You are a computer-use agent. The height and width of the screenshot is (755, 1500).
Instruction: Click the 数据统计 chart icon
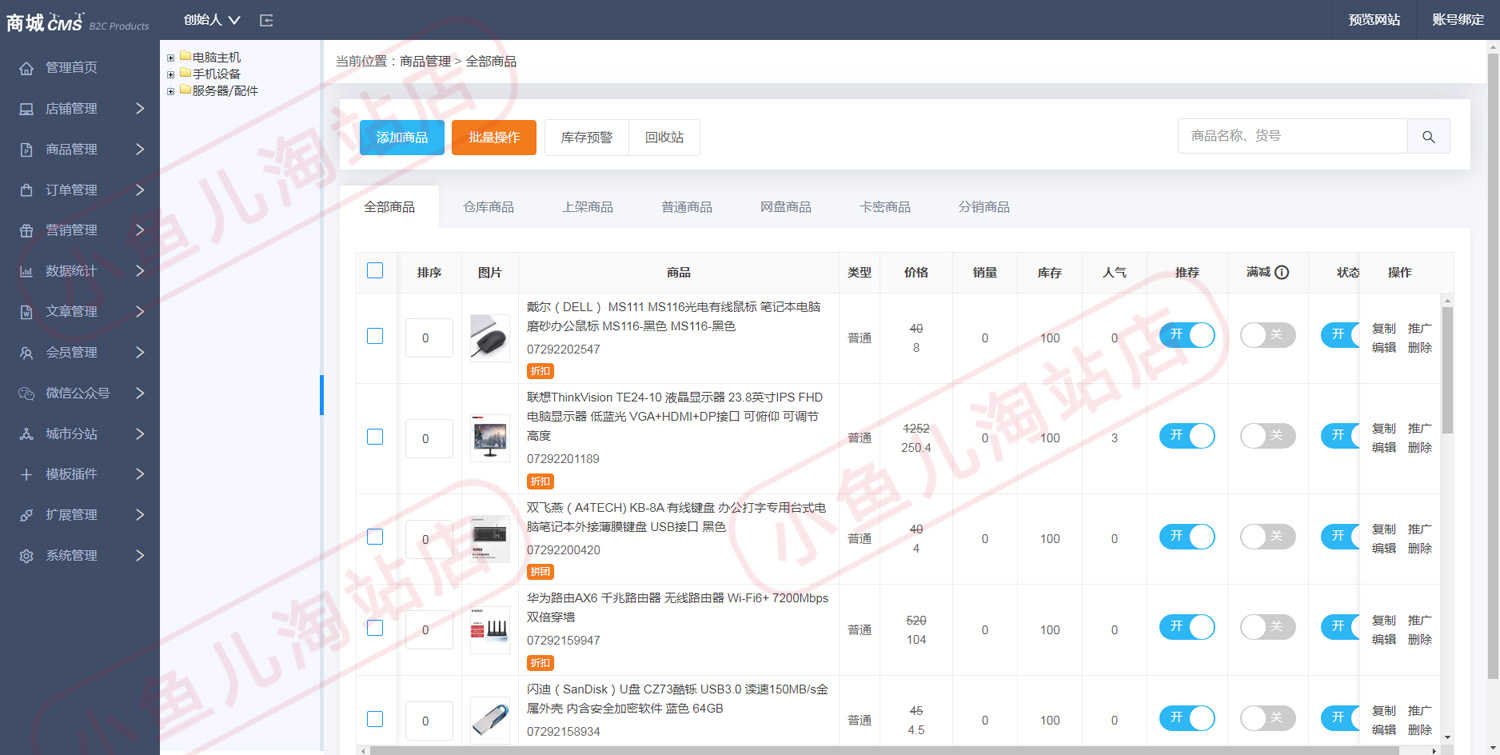26,271
